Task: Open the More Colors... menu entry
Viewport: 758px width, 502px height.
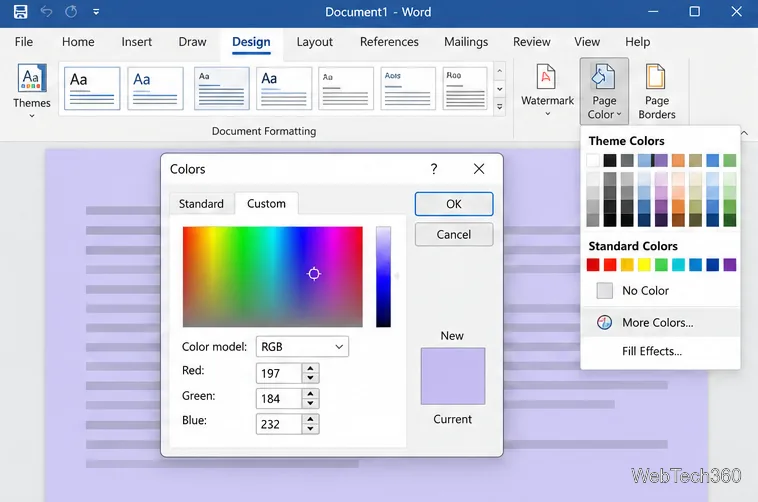Action: [x=660, y=322]
